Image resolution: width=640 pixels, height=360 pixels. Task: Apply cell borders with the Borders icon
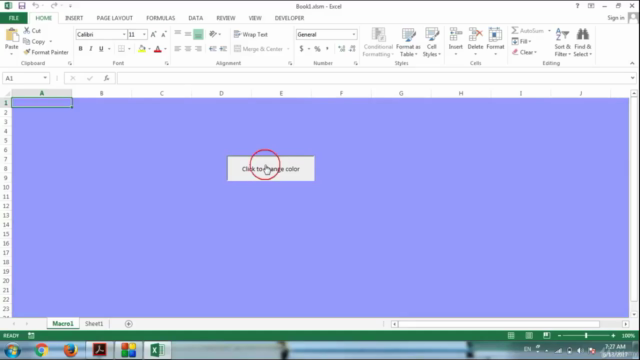tap(121, 49)
